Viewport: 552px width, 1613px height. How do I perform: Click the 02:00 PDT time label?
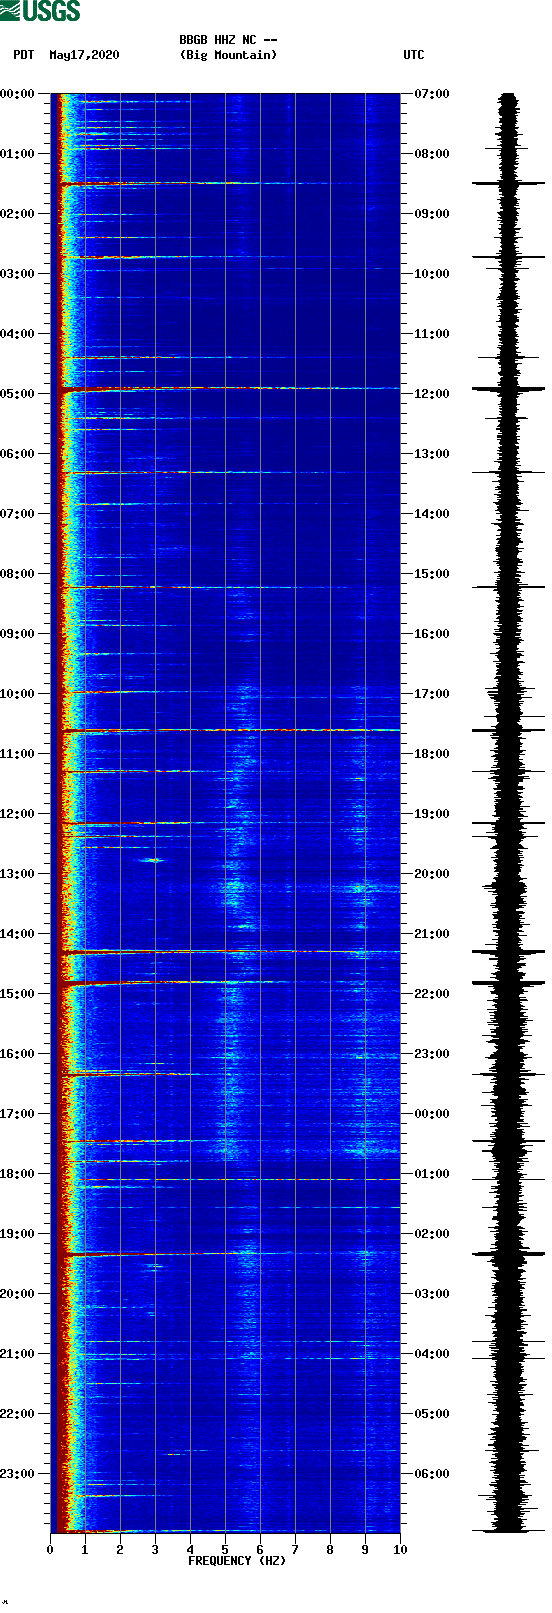click(x=18, y=214)
